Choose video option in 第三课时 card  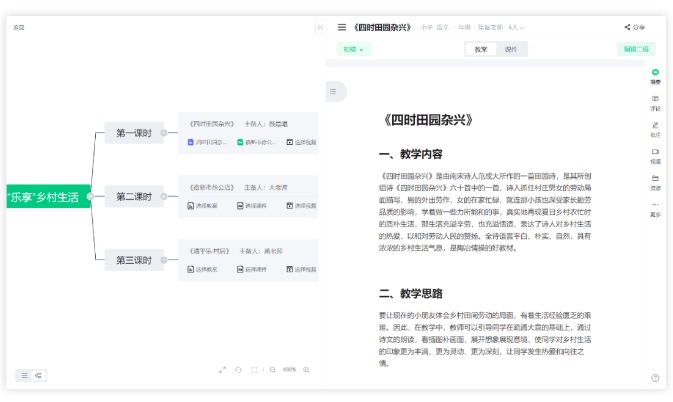click(301, 269)
